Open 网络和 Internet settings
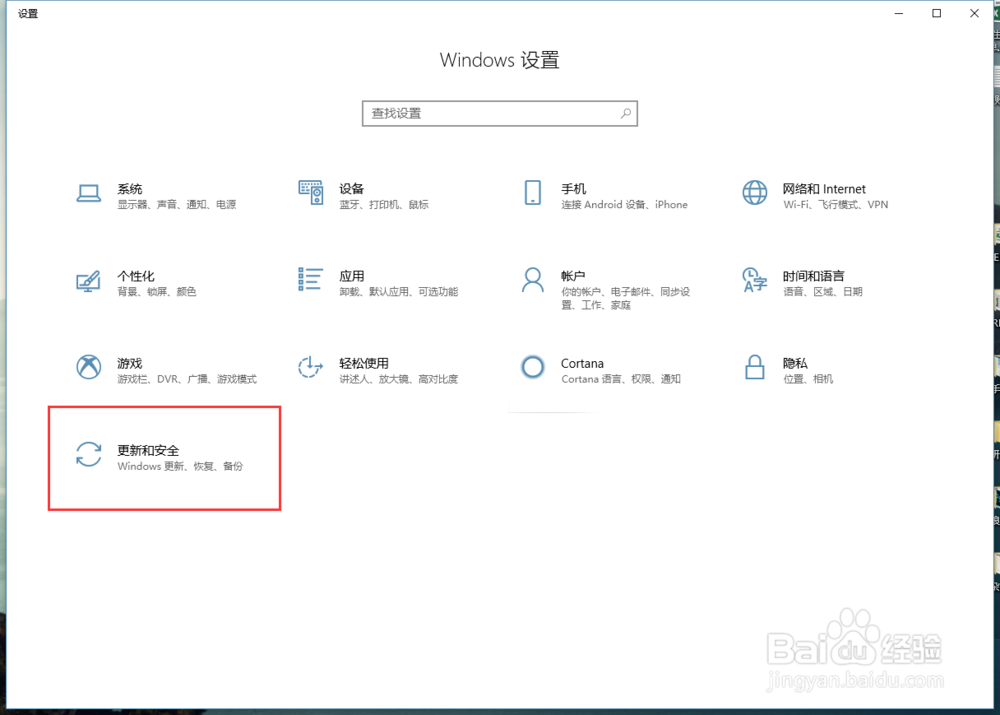Screen dimensions: 1000x715 (x=824, y=195)
